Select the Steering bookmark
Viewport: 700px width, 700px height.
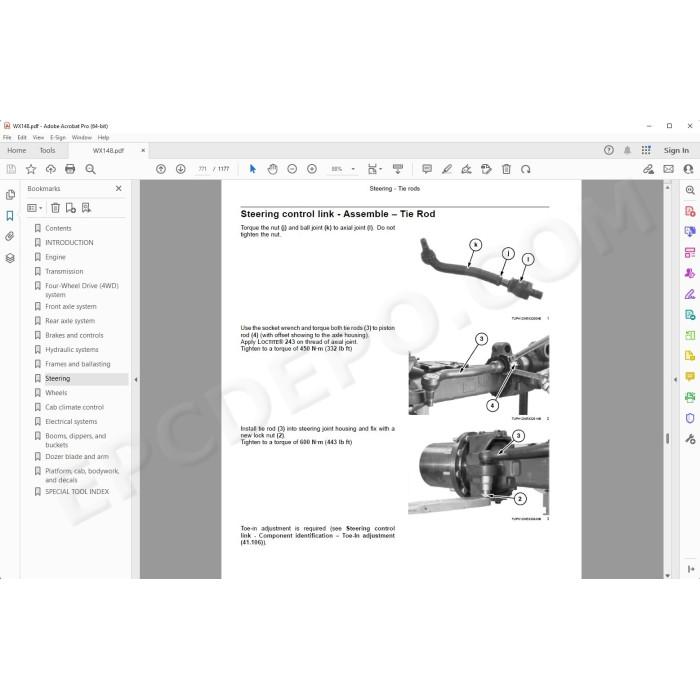(x=58, y=379)
